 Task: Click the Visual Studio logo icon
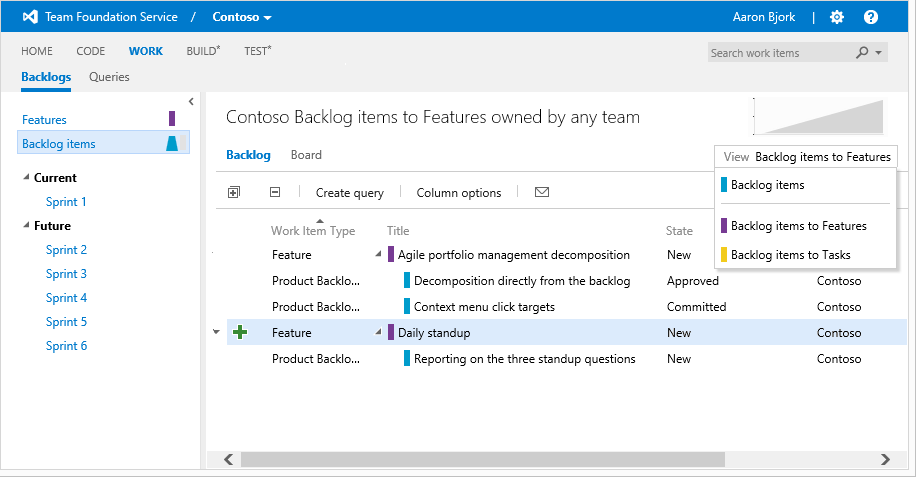click(30, 17)
